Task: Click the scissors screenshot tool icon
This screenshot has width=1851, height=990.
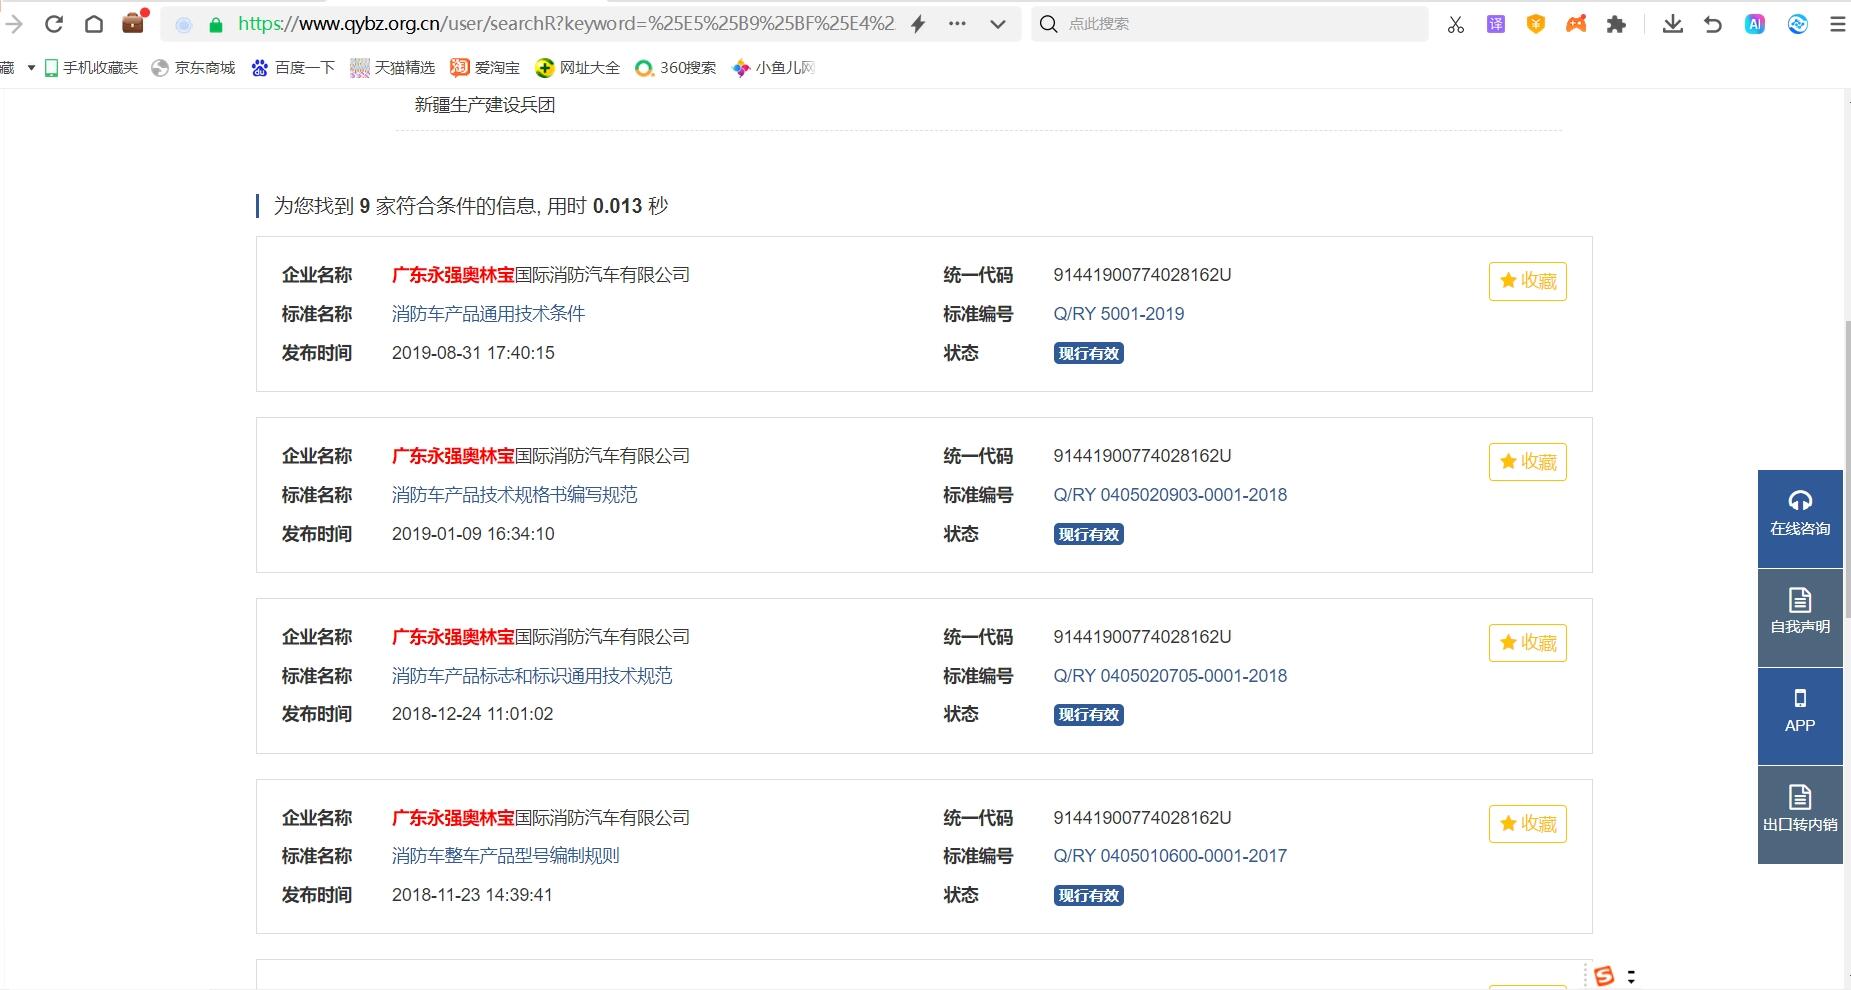Action: pos(1456,24)
